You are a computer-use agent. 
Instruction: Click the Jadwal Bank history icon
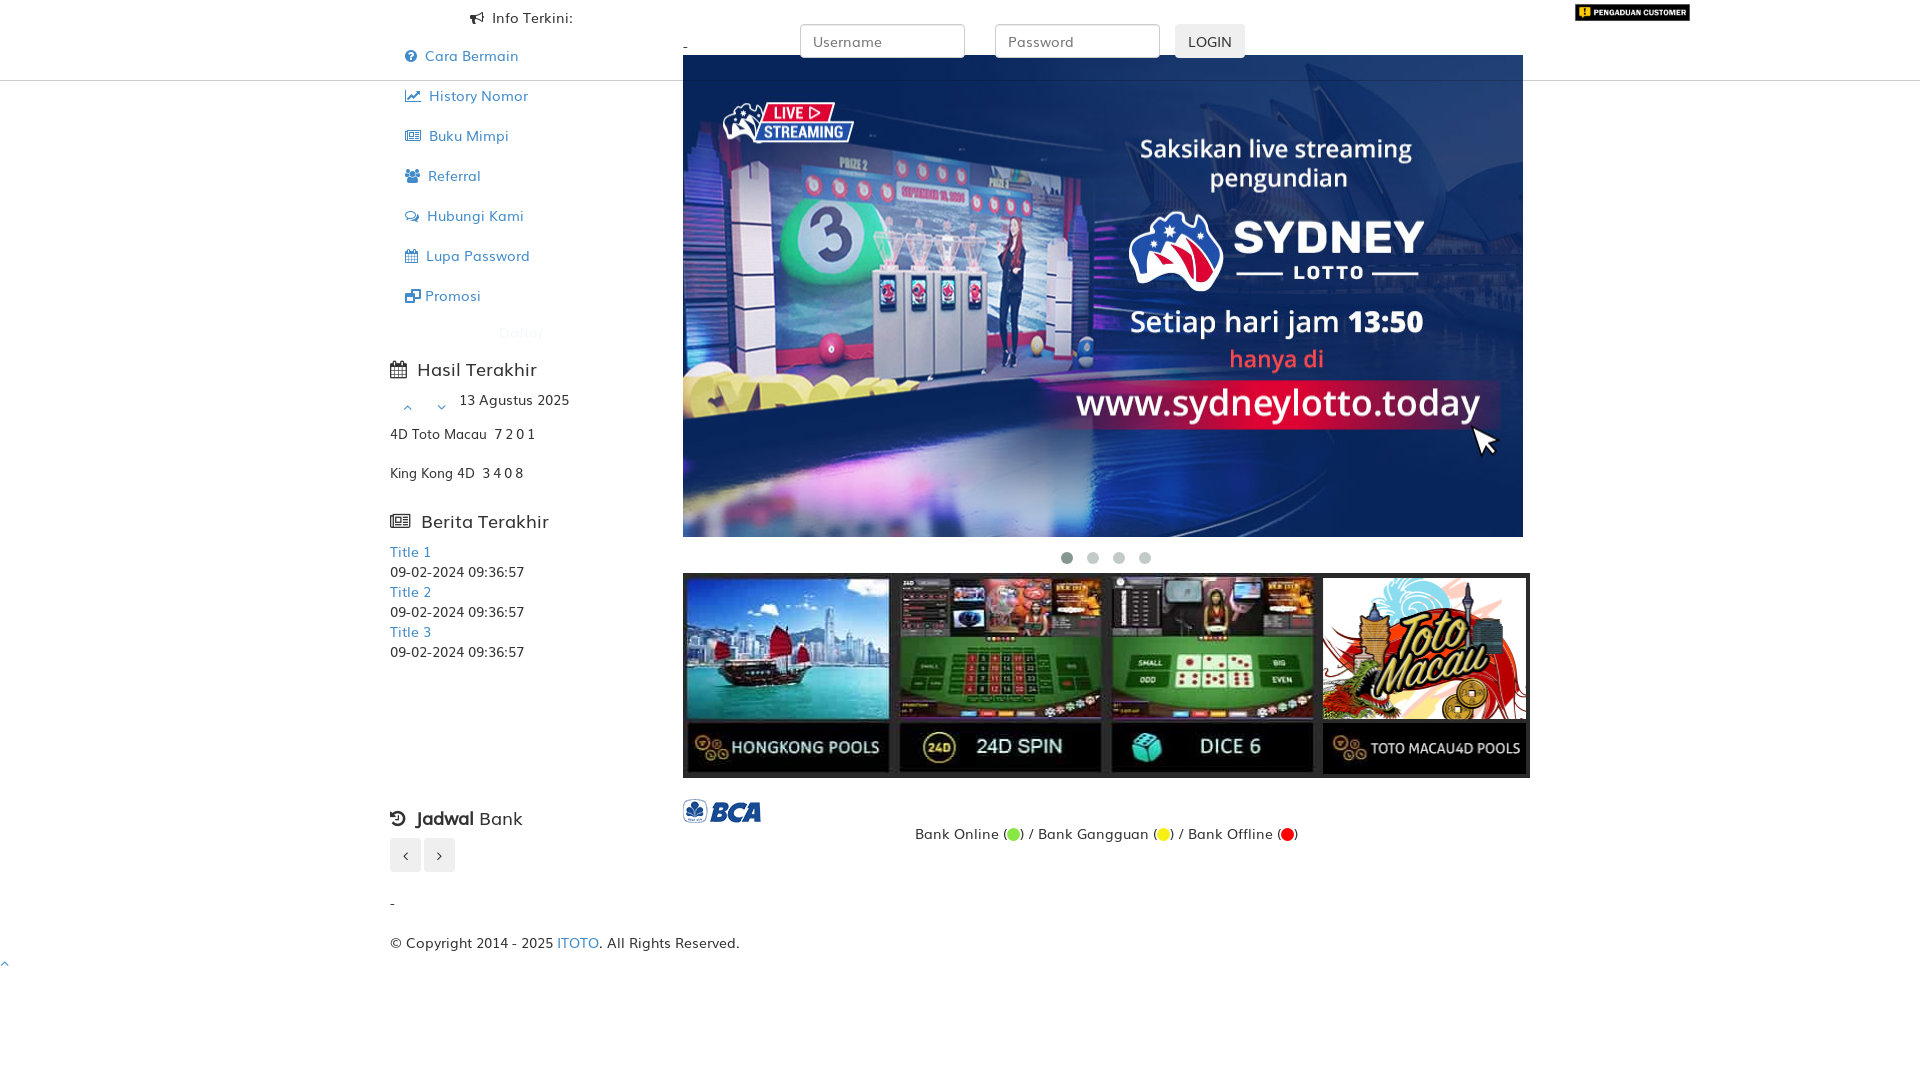[x=398, y=819]
